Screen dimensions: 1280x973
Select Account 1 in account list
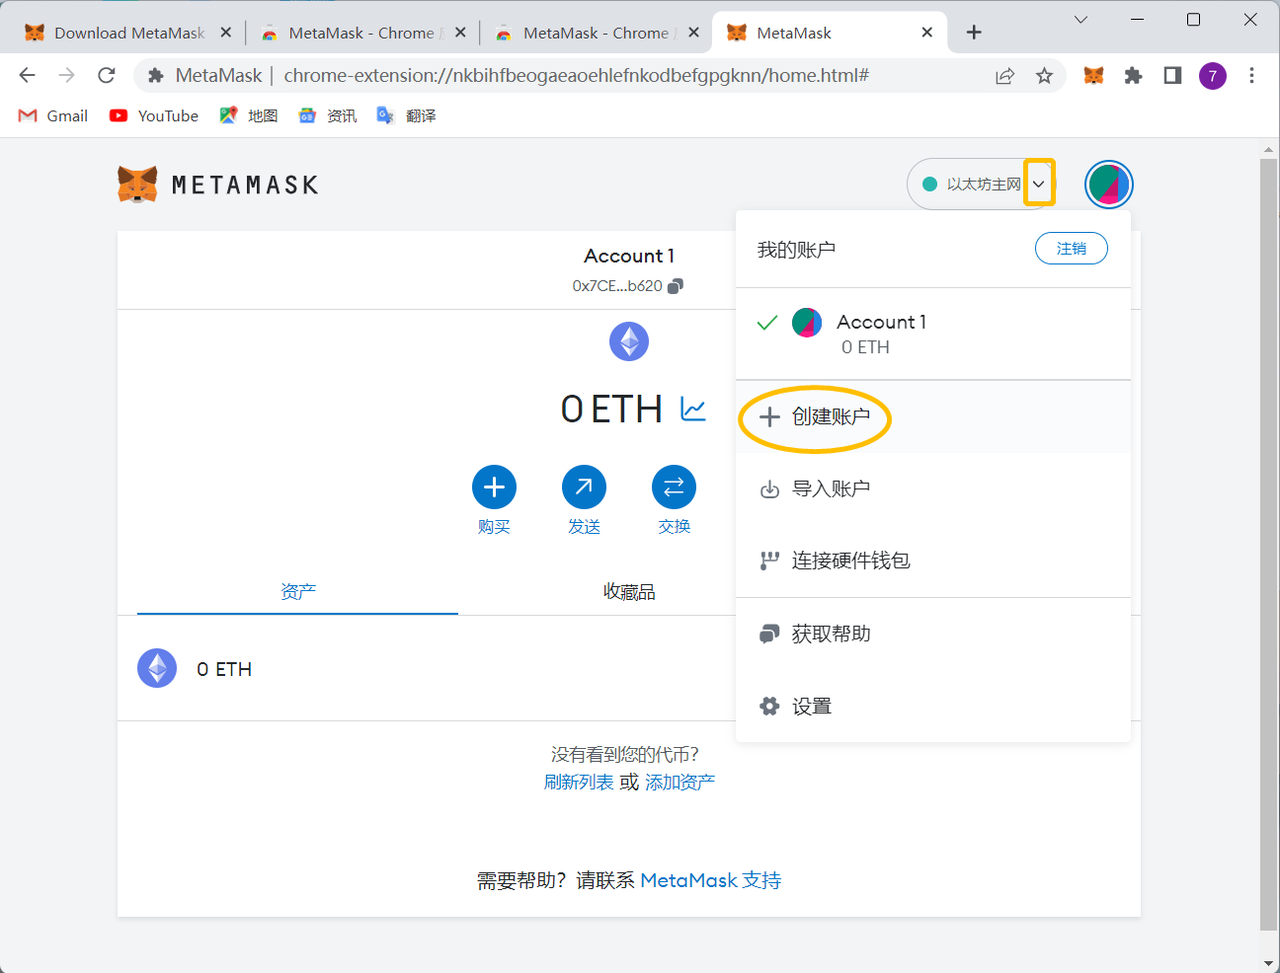tap(933, 334)
